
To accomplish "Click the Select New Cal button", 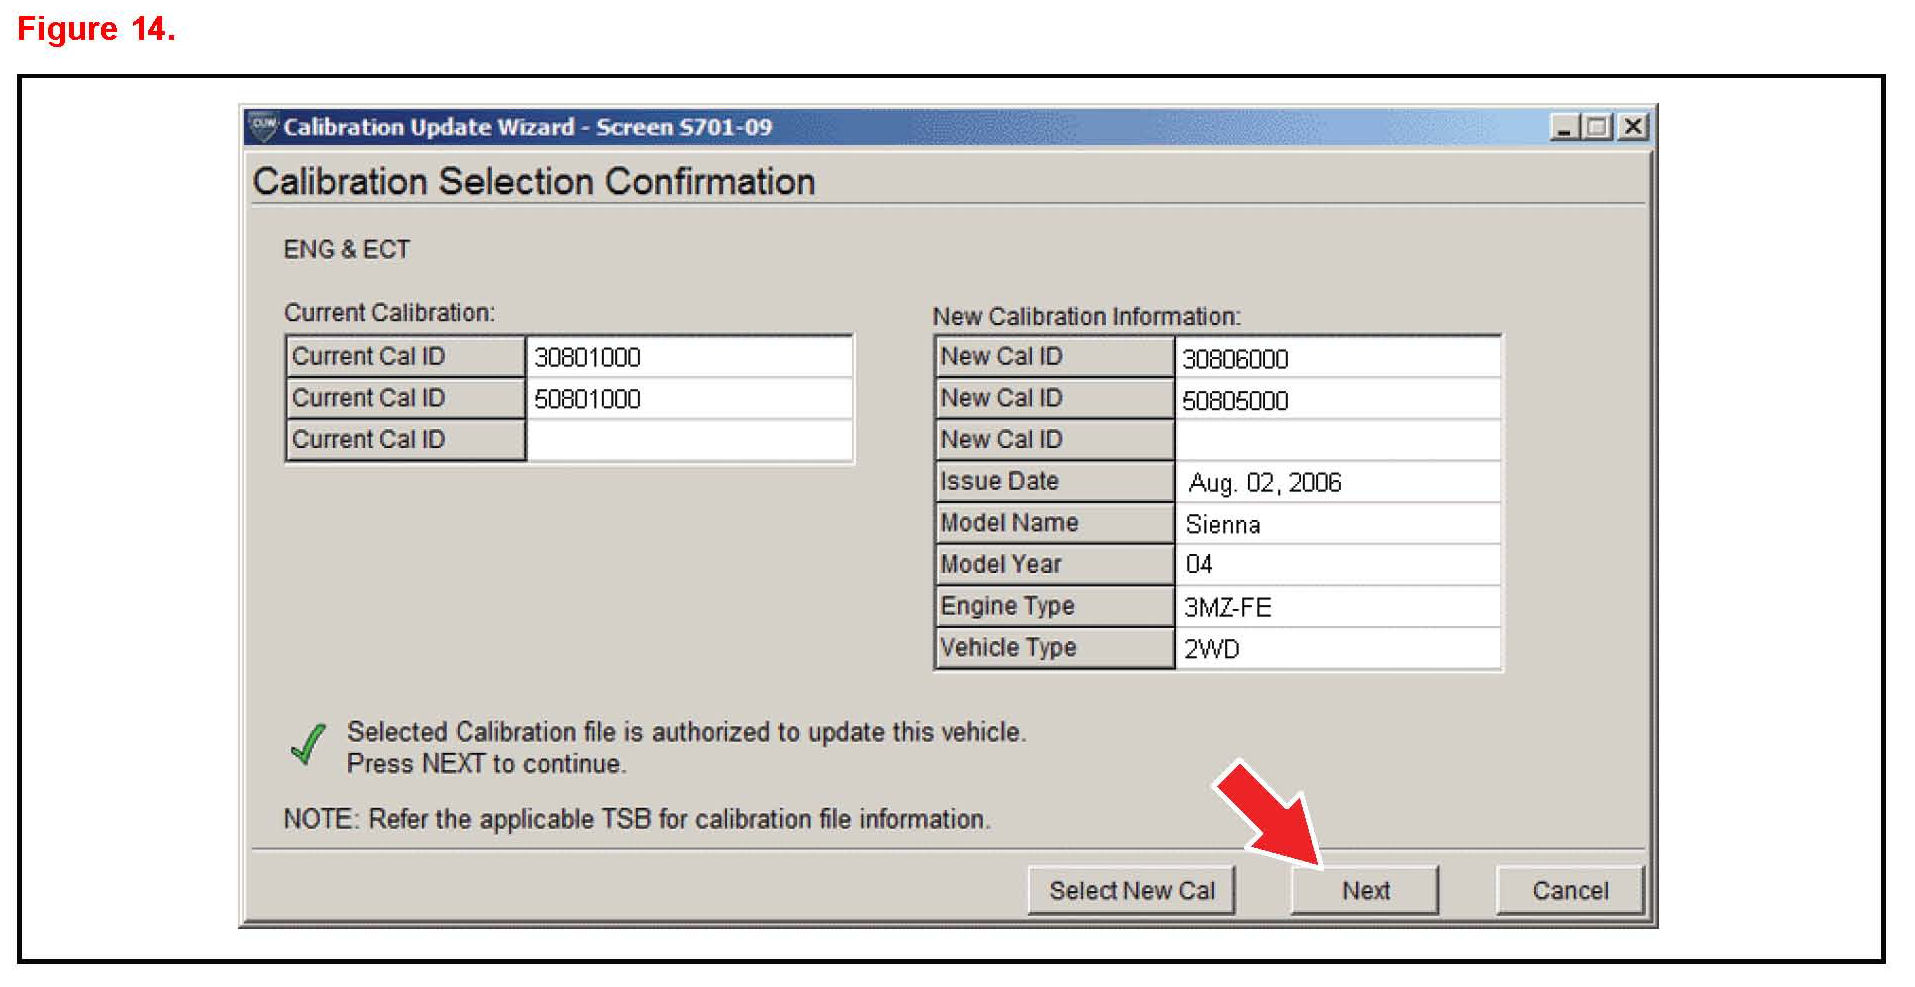I will pos(1131,890).
